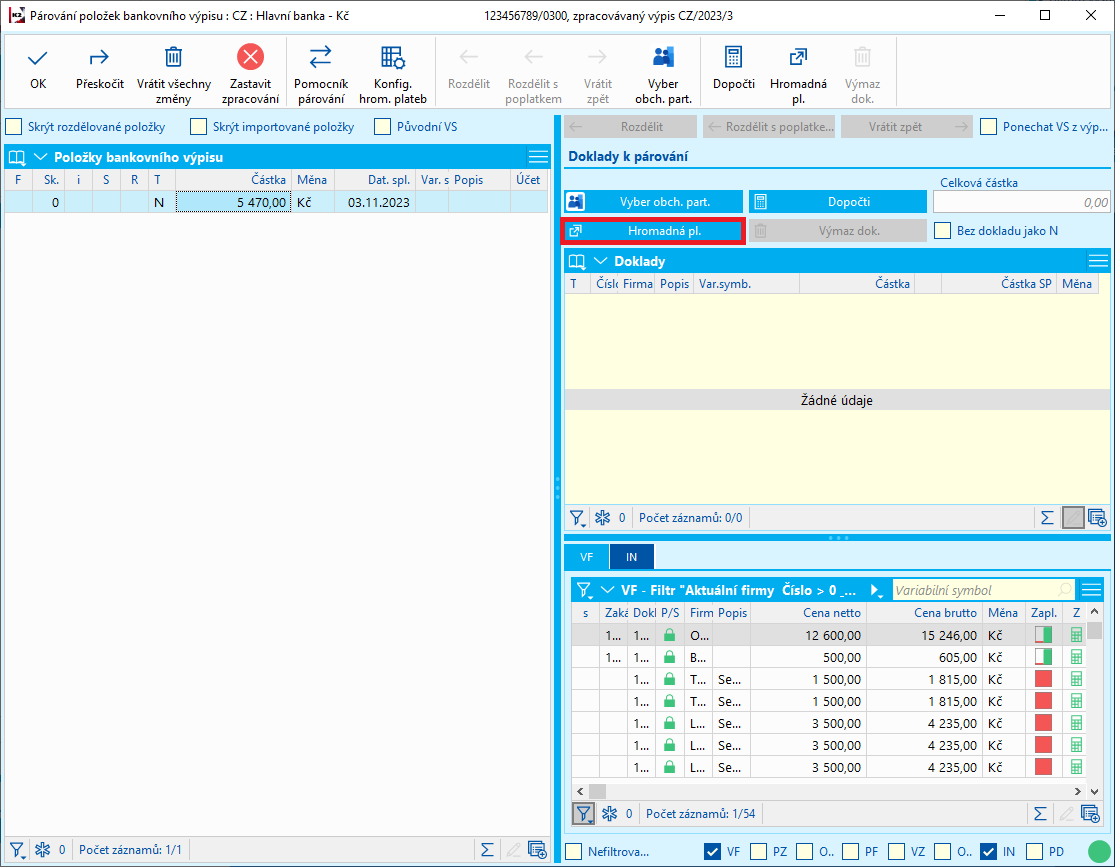Open Konfig. hrom. plateb configuration
This screenshot has width=1115, height=867.
point(393,57)
